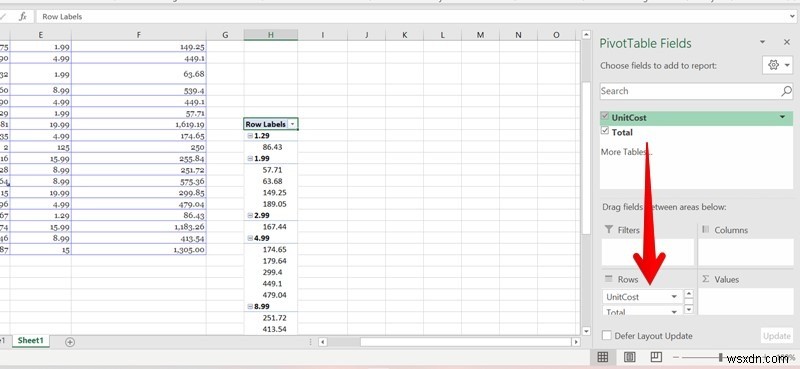Select cell with 575.36 in column F
Screen dimensions: 800x369
pos(139,181)
